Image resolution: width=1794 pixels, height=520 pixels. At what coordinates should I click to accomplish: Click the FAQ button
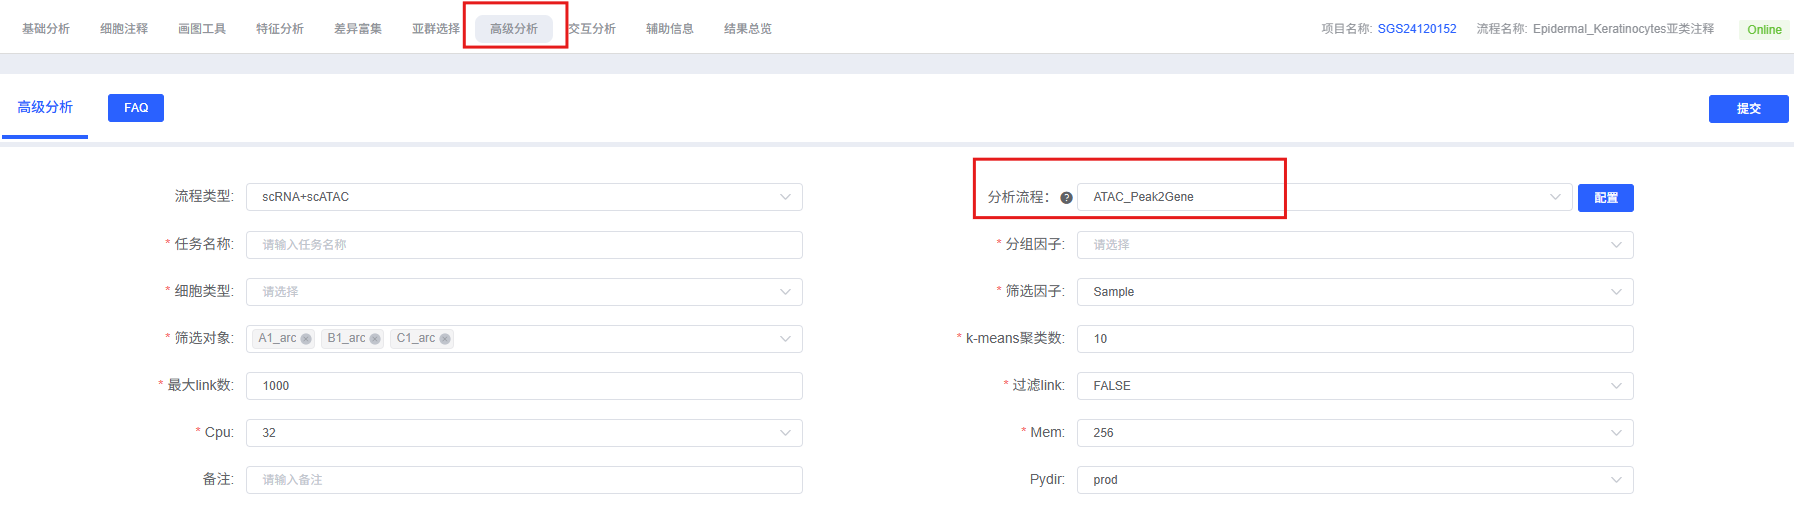coord(136,108)
